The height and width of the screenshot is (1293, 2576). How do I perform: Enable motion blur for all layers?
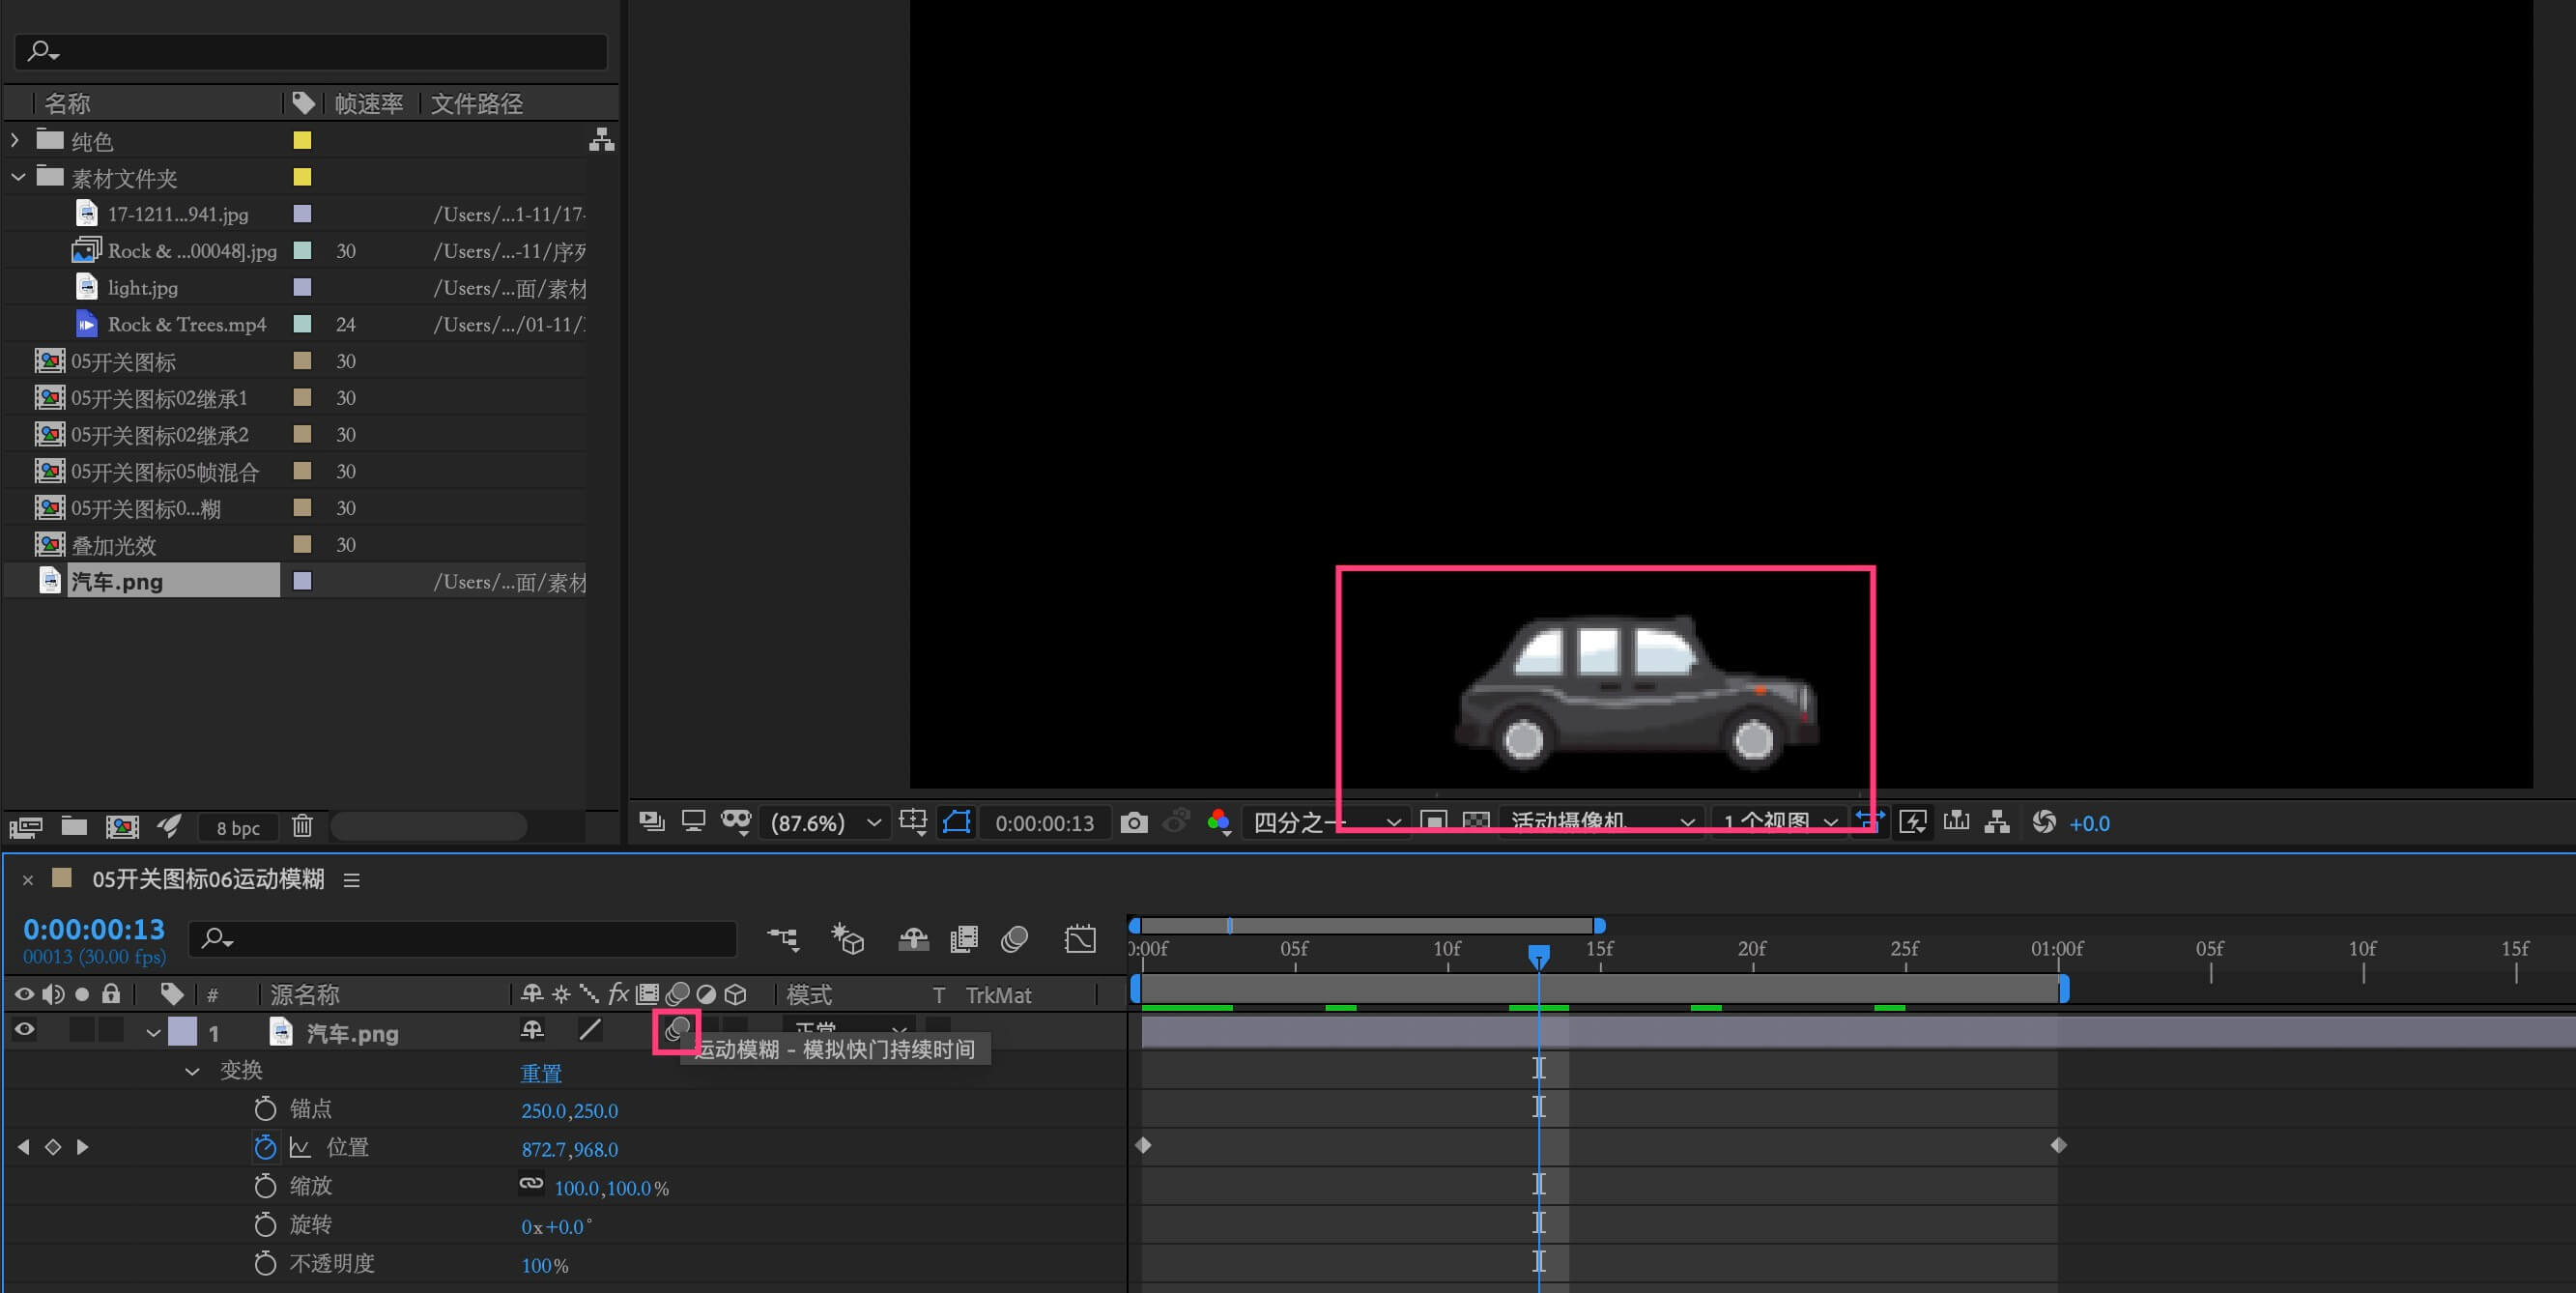[1014, 939]
